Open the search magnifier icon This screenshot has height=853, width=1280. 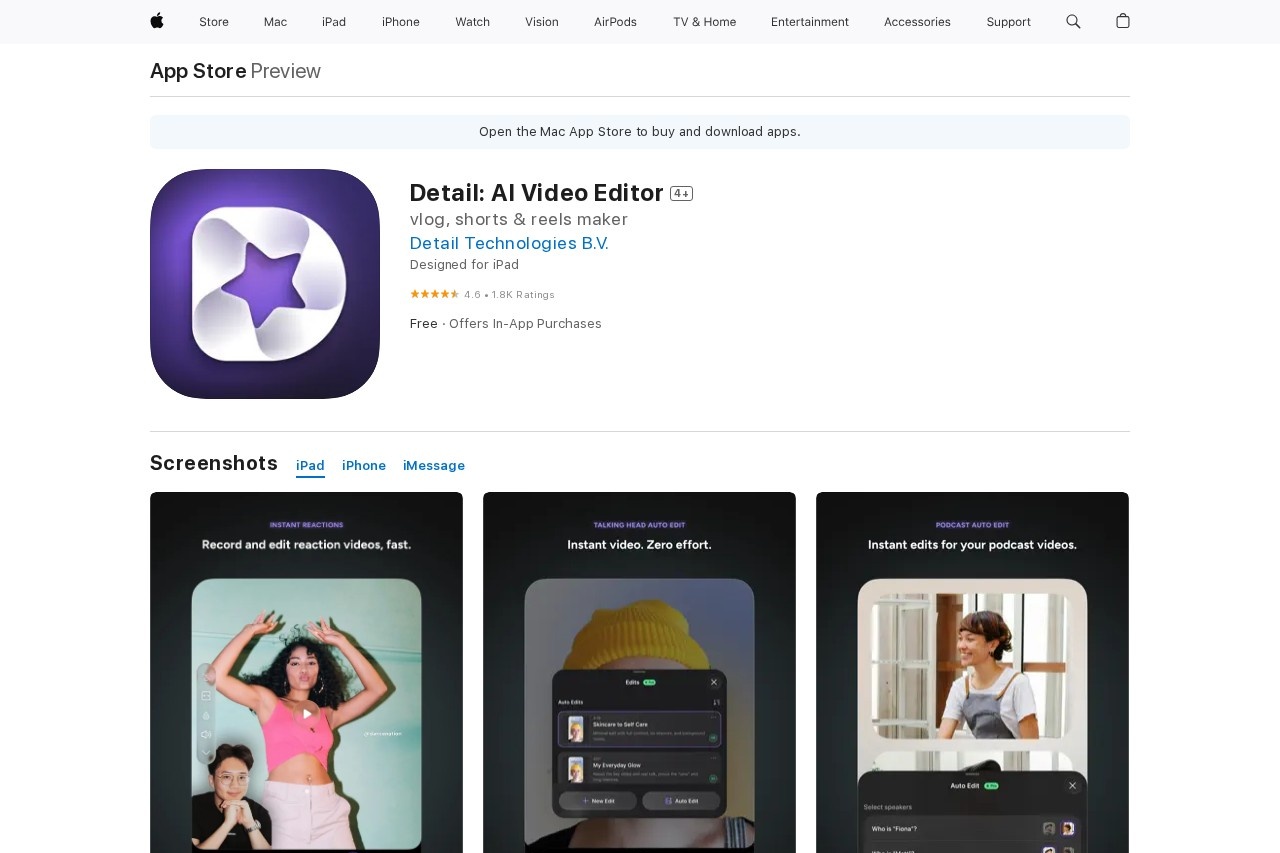click(x=1073, y=21)
